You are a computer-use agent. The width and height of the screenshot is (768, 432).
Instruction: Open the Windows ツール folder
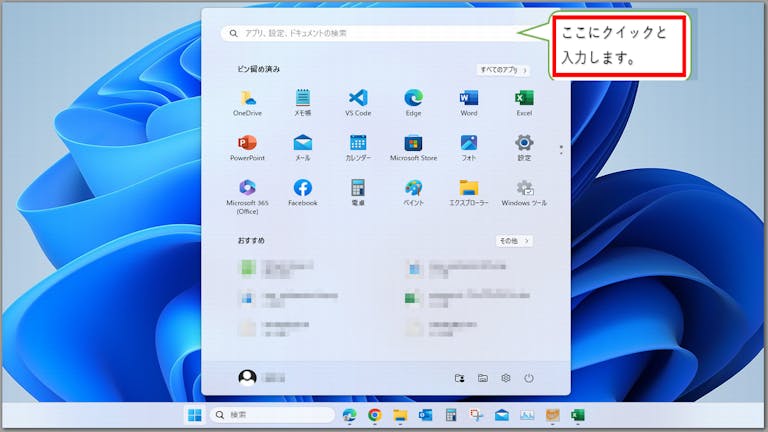click(x=524, y=193)
